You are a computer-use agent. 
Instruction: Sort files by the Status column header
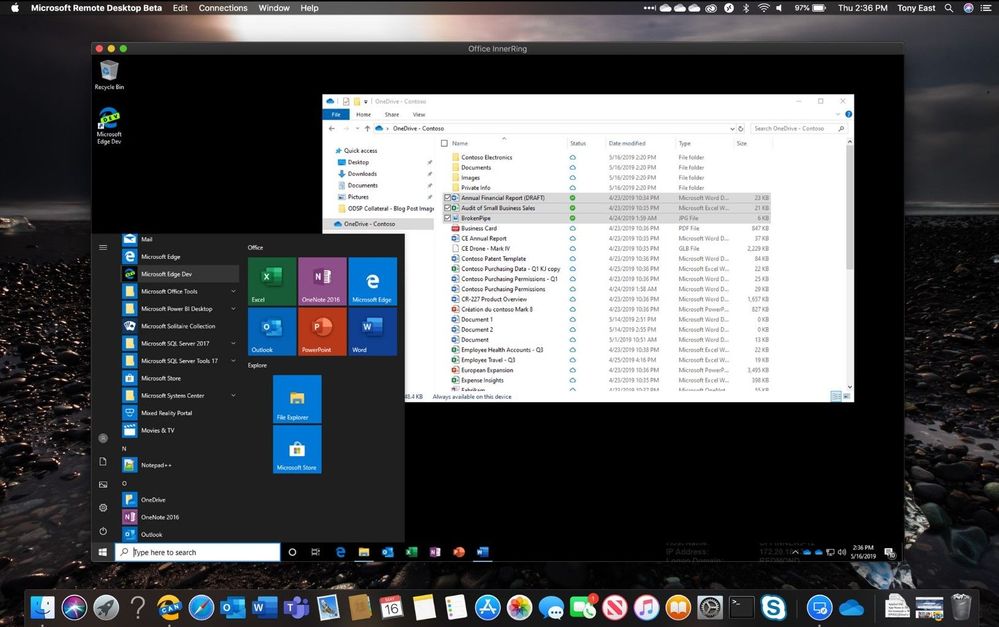pos(578,143)
